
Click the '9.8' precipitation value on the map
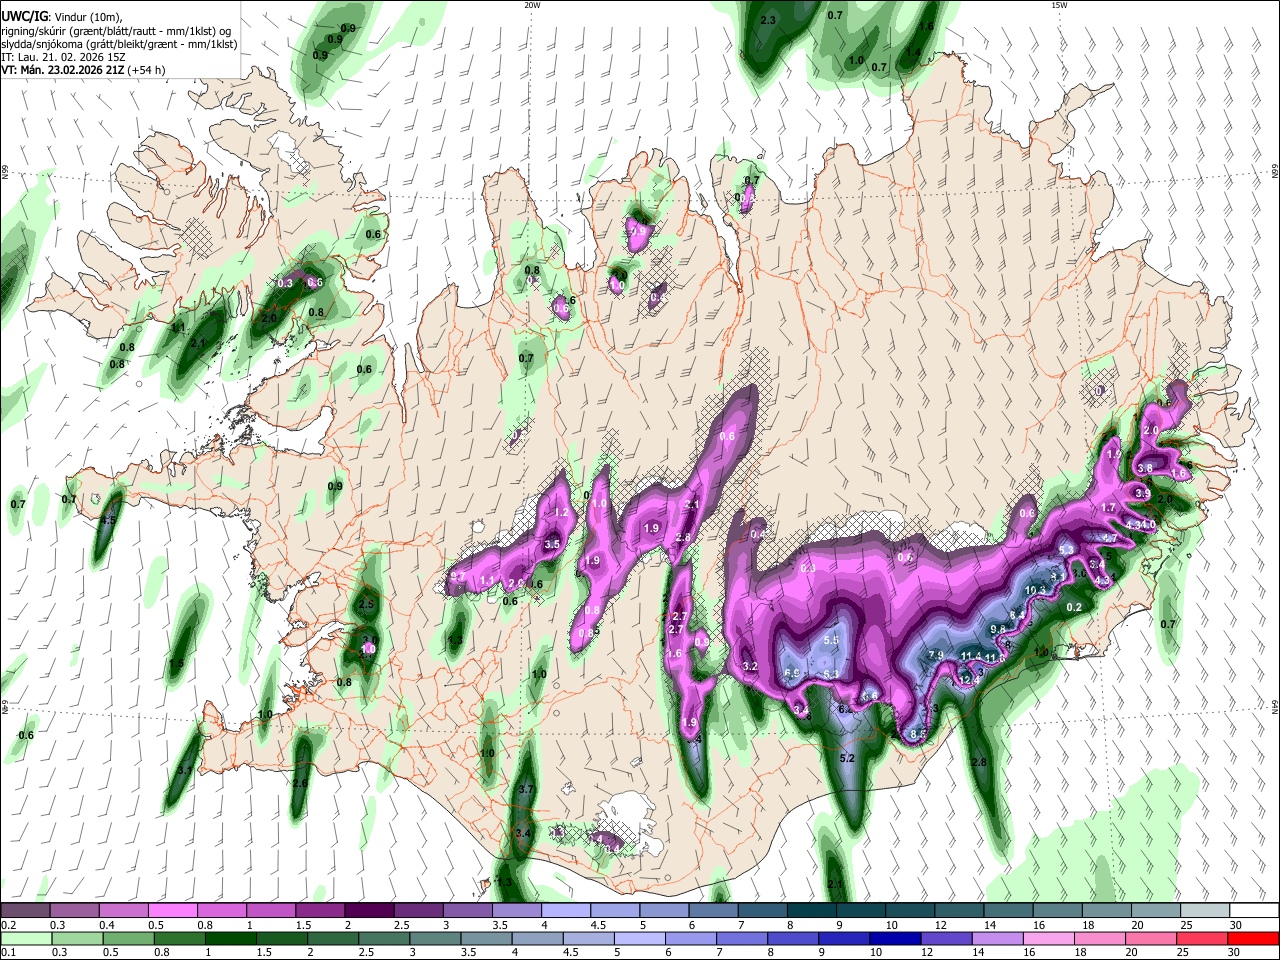pos(997,629)
